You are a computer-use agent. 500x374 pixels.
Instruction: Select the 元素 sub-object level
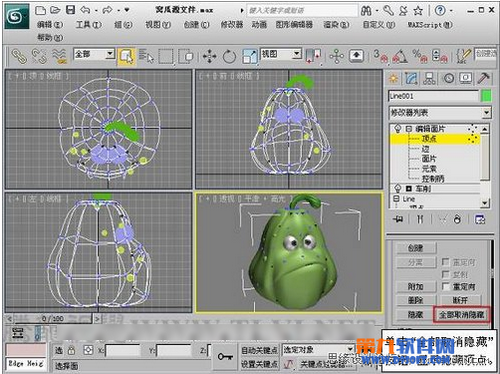[429, 168]
